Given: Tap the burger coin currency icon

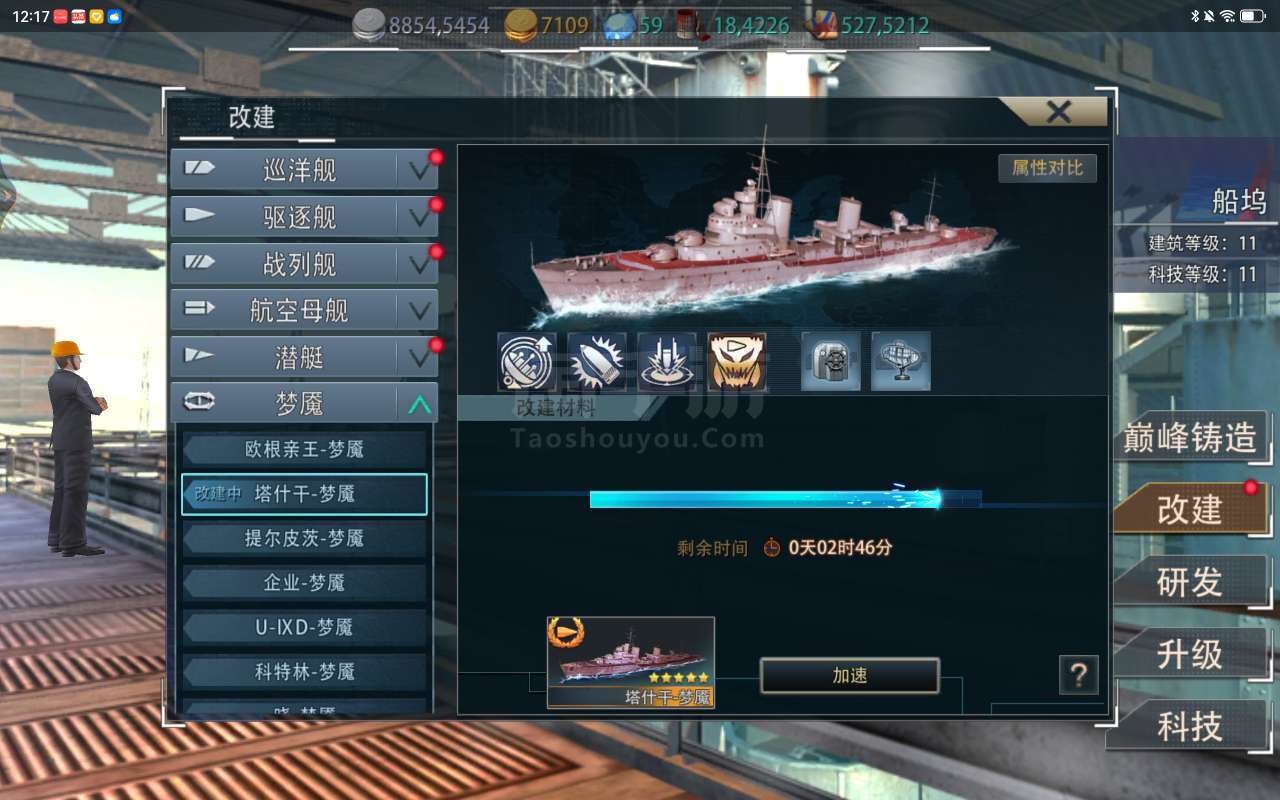Looking at the screenshot, I should pos(520,25).
